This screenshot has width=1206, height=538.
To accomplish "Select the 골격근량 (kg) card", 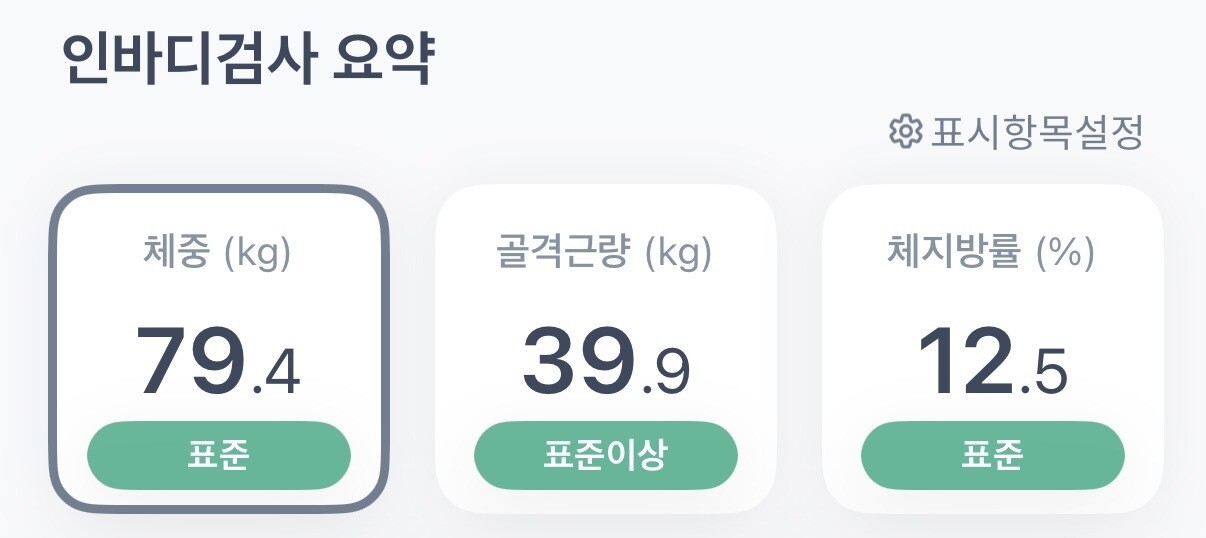I will click(606, 349).
